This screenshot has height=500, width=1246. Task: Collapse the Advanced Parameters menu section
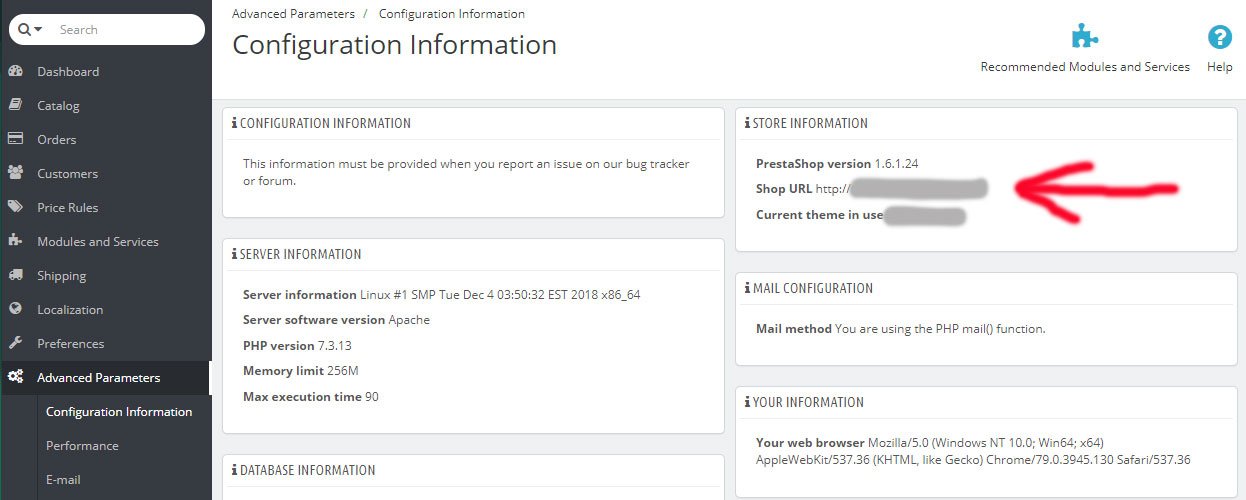click(x=98, y=378)
